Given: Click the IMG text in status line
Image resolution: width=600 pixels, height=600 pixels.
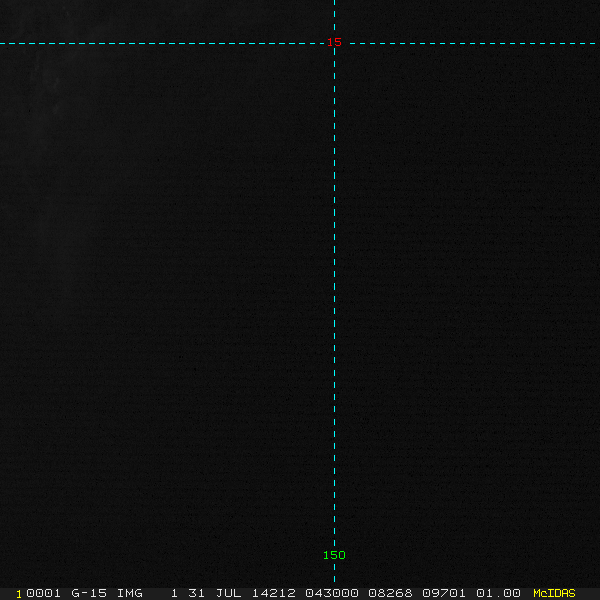Looking at the screenshot, I should tap(129, 593).
